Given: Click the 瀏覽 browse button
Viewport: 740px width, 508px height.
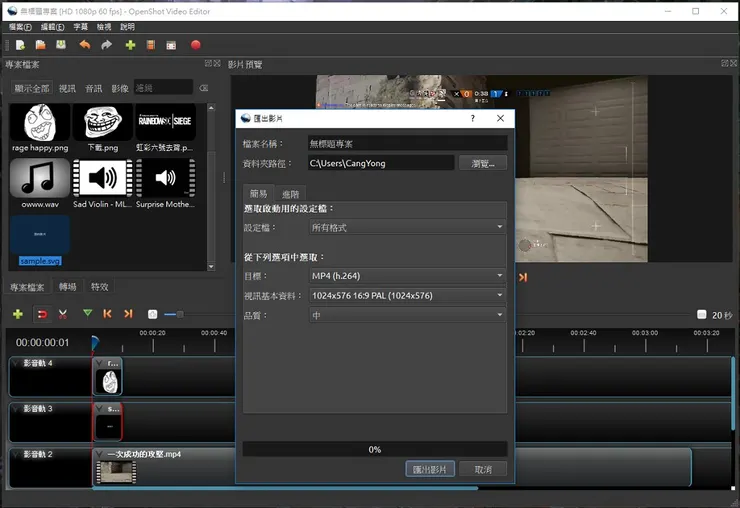Looking at the screenshot, I should [x=483, y=163].
